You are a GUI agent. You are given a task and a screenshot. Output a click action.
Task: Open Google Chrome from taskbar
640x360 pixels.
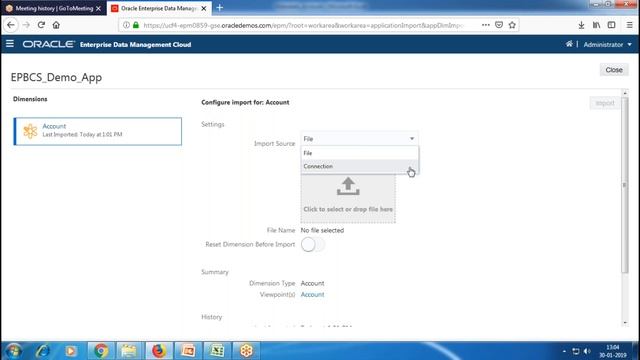(x=100, y=351)
